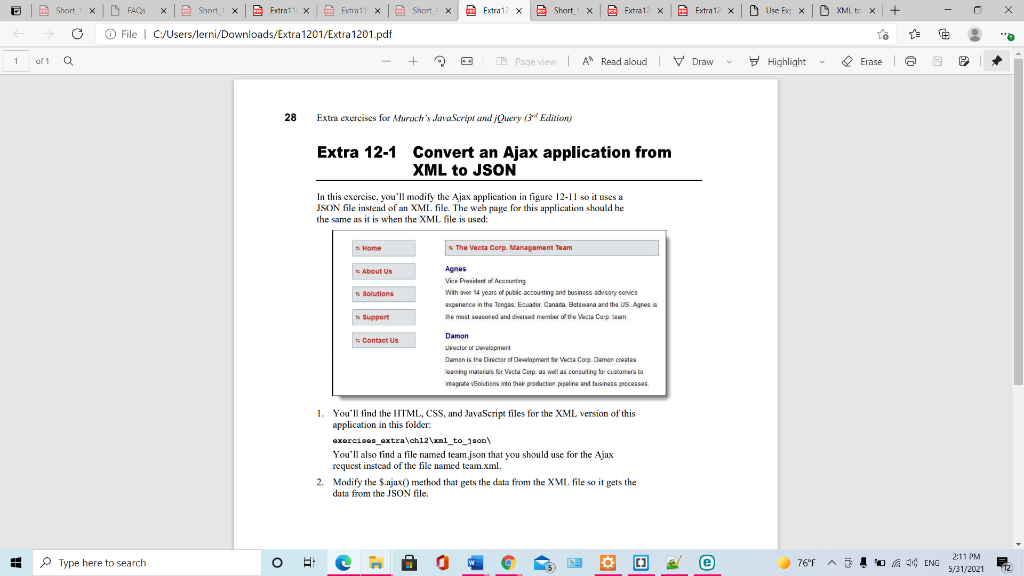This screenshot has height=576, width=1024.
Task: Expand the Highlight color dropdown
Action: point(822,61)
